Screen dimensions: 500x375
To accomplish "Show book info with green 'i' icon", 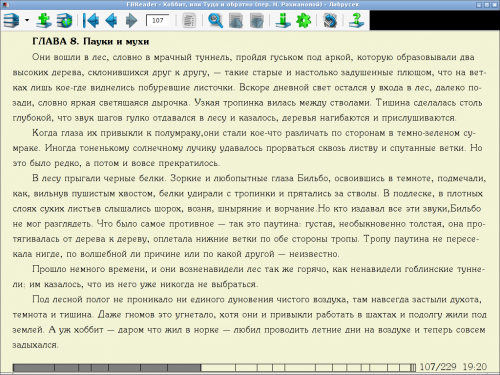I will [x=283, y=21].
